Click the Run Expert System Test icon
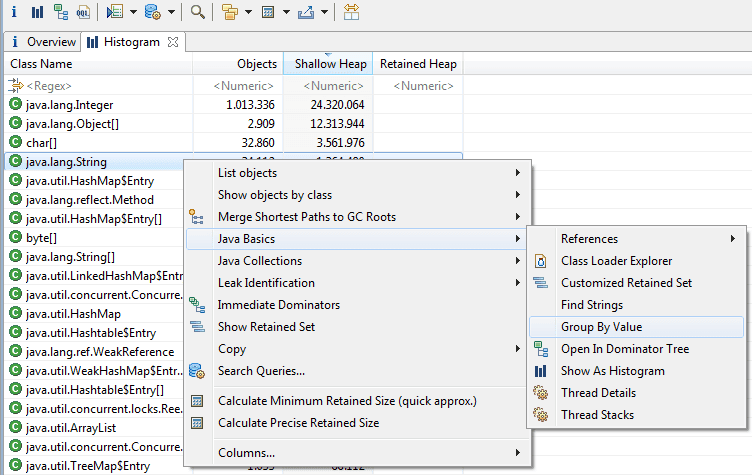This screenshot has height=475, width=752. (x=113, y=12)
